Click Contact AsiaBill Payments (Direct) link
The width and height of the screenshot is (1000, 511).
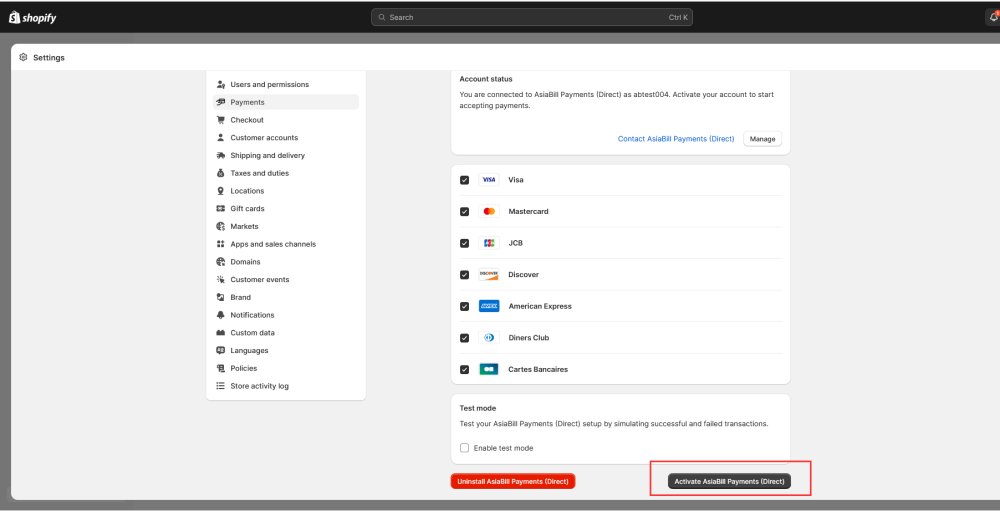click(676, 139)
